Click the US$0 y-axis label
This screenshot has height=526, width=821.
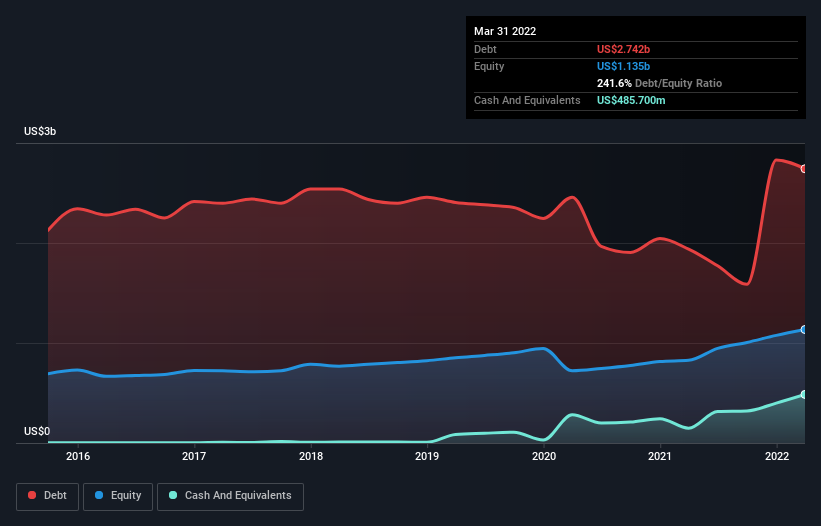click(37, 431)
